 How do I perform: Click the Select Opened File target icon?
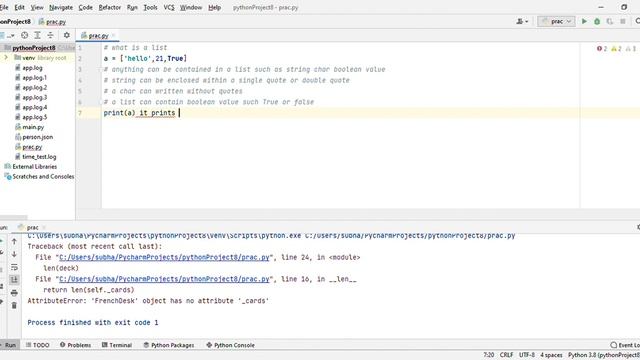24,36
